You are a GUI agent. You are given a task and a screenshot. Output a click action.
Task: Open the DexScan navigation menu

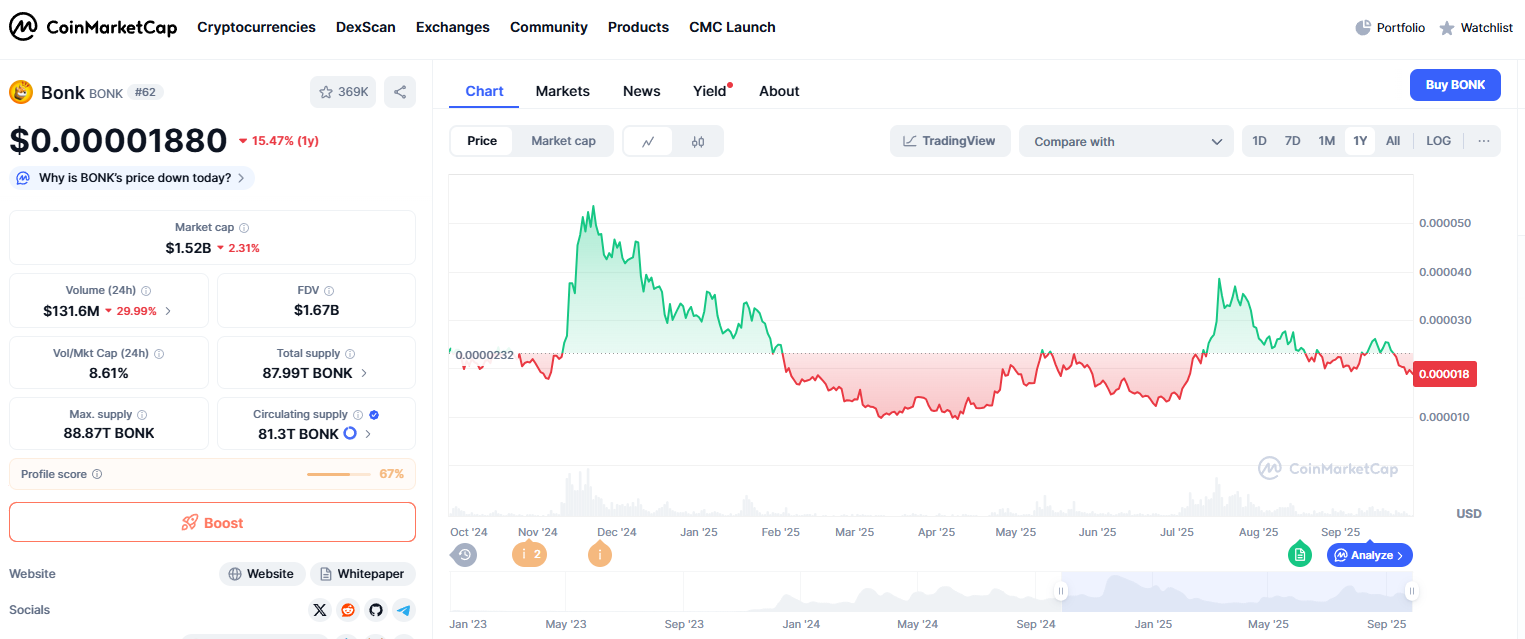pyautogui.click(x=365, y=27)
